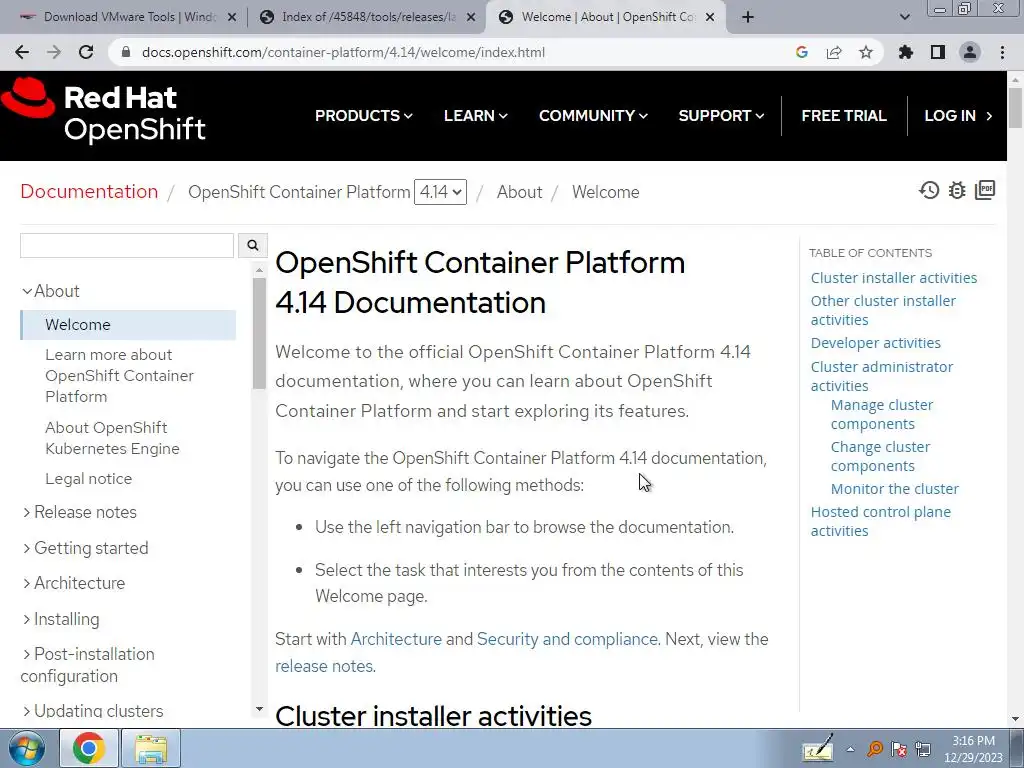Download the PDF version icon

click(985, 190)
